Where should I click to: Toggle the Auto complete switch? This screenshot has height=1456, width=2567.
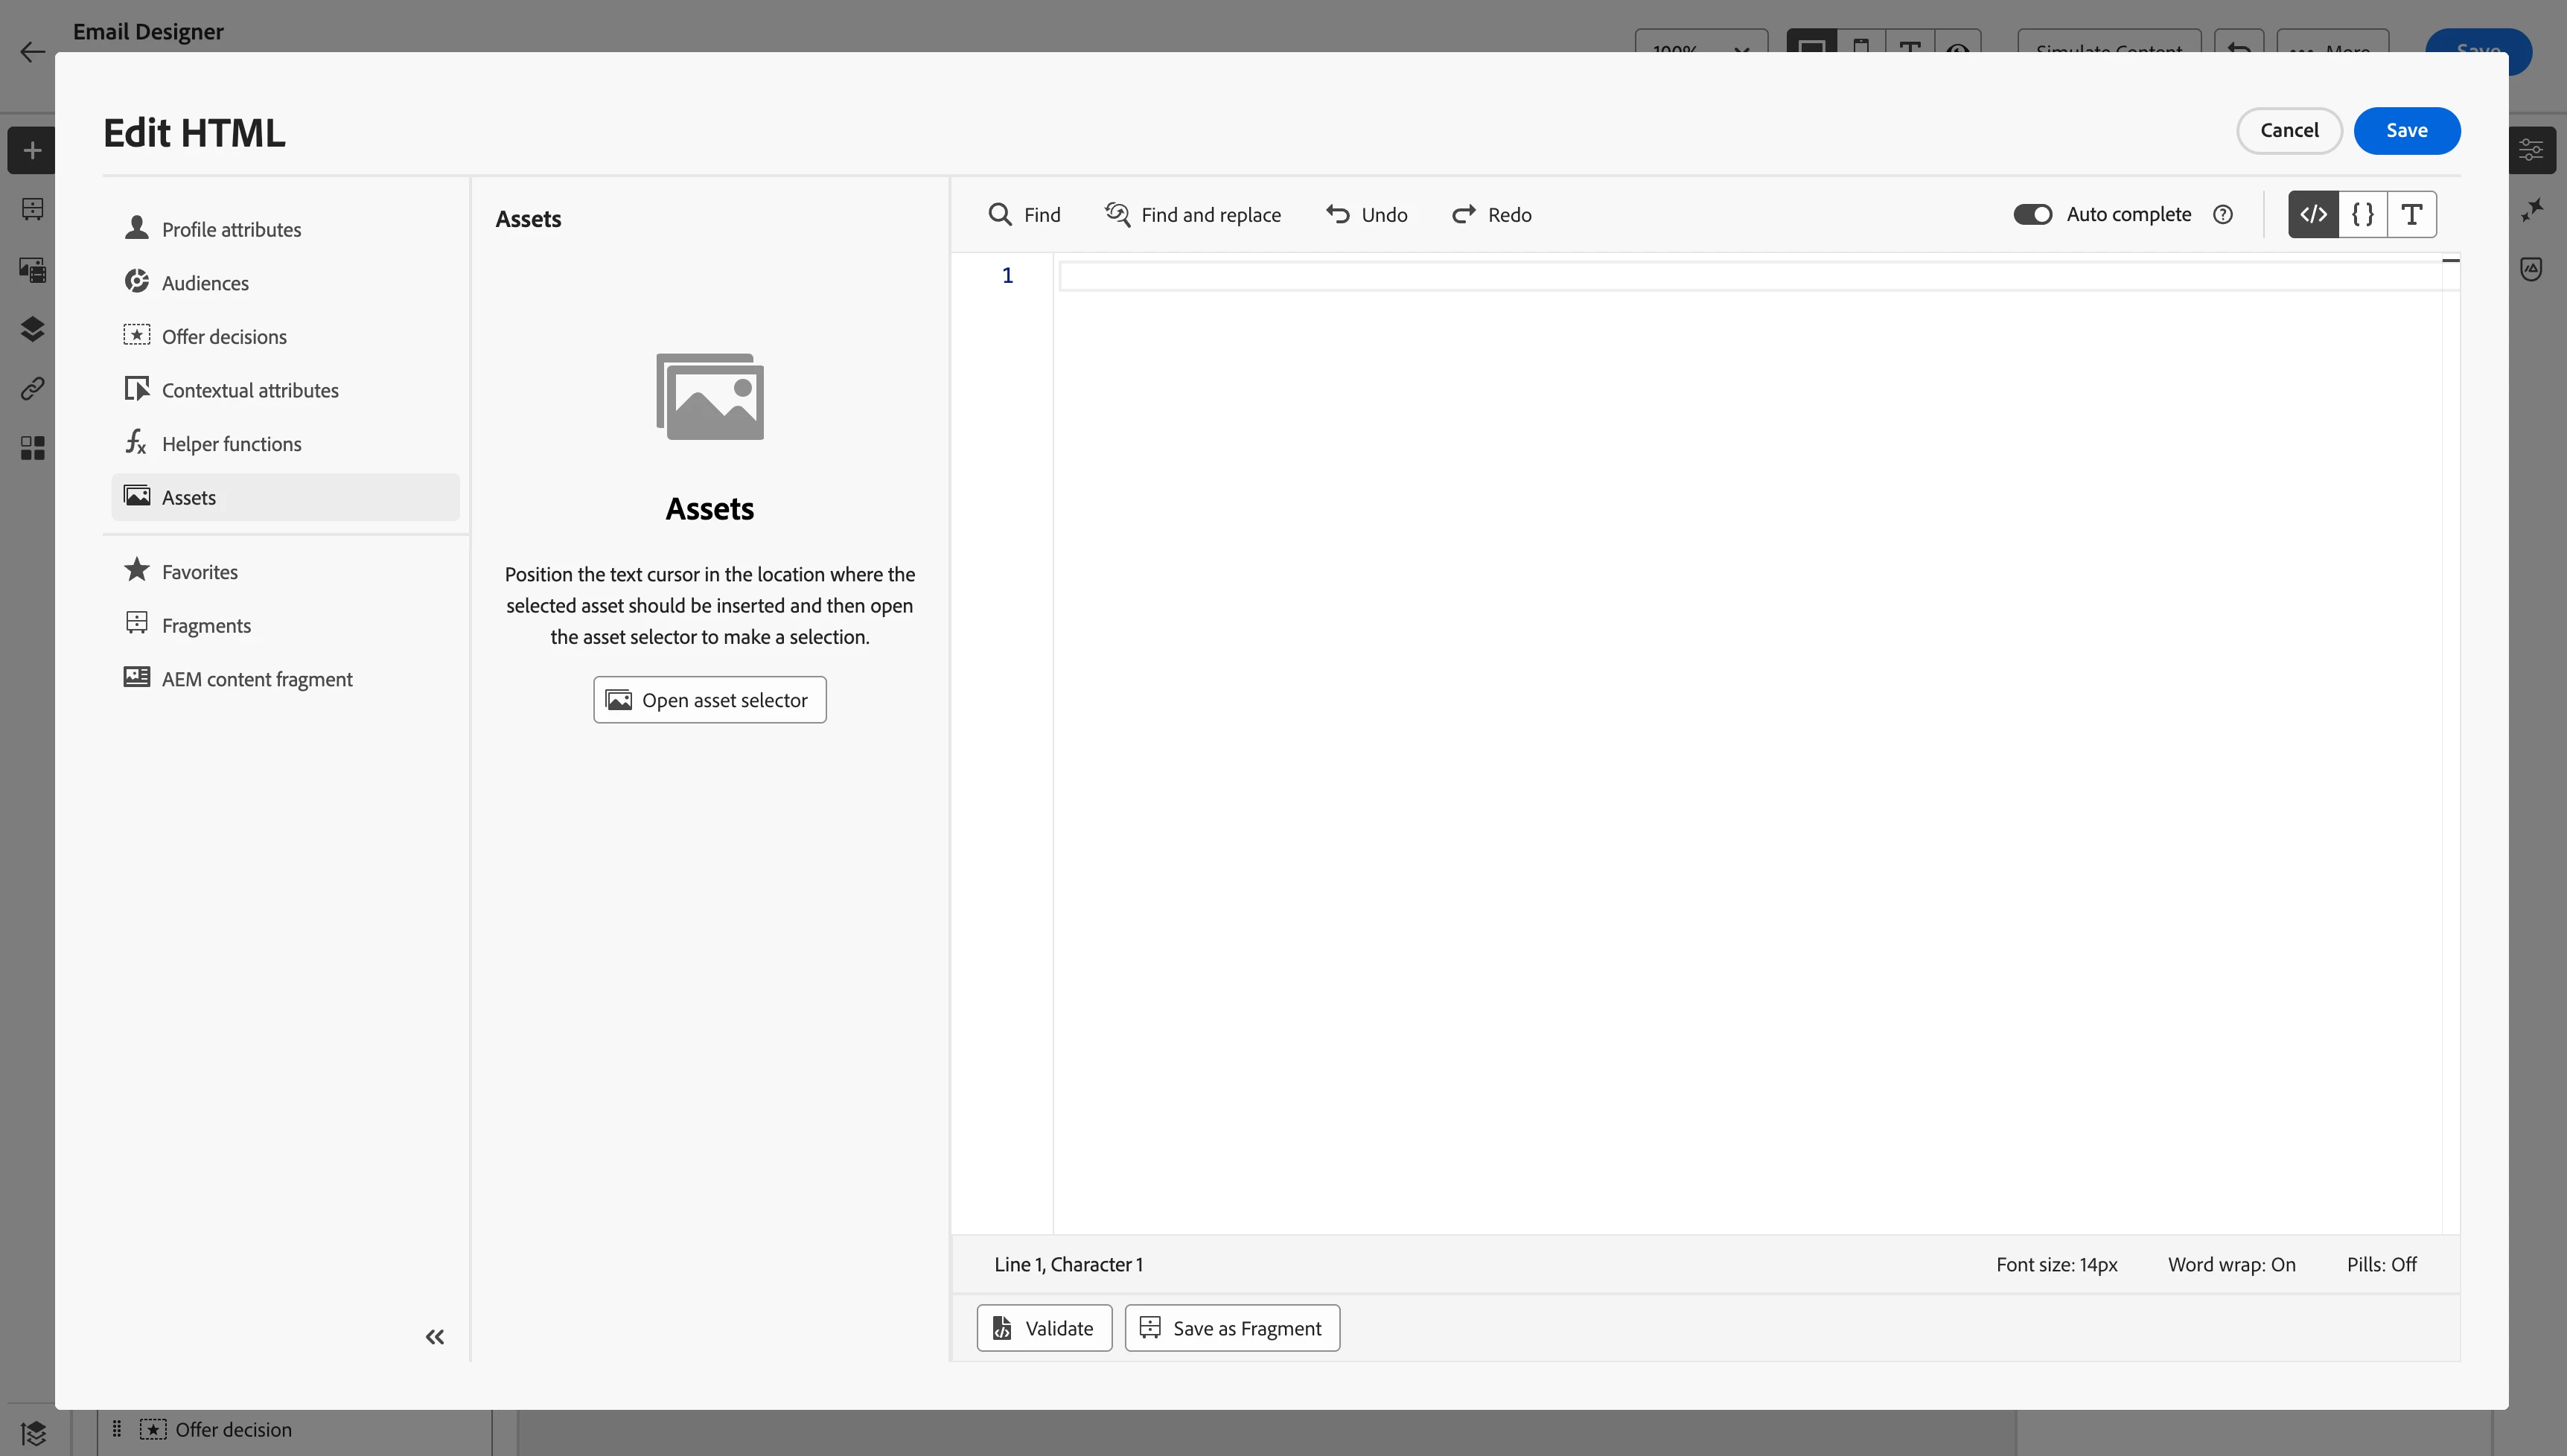coord(2032,214)
